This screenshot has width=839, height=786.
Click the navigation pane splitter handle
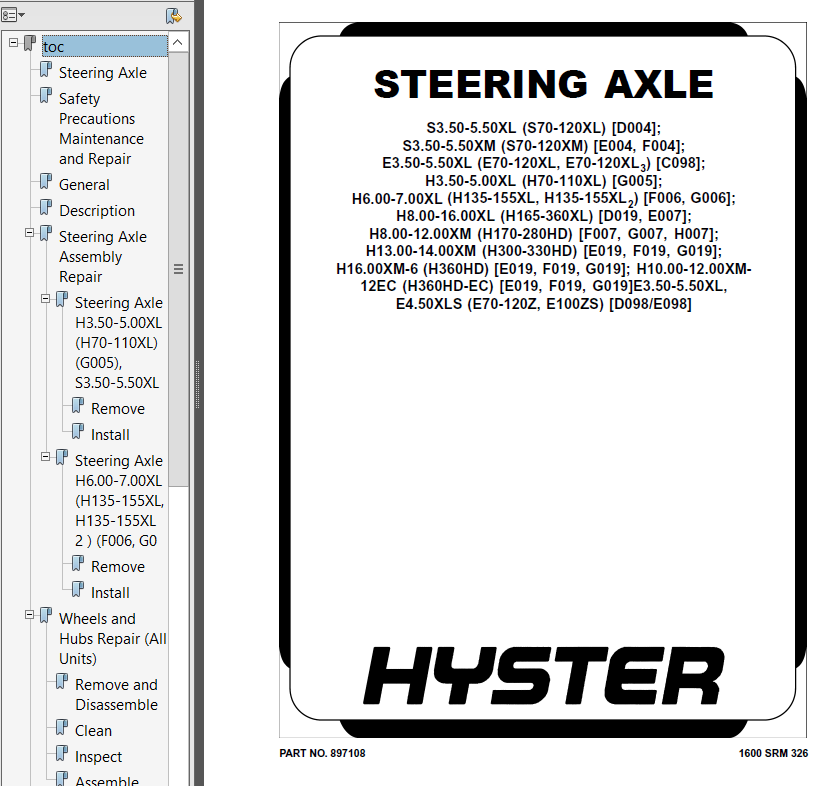pyautogui.click(x=197, y=384)
